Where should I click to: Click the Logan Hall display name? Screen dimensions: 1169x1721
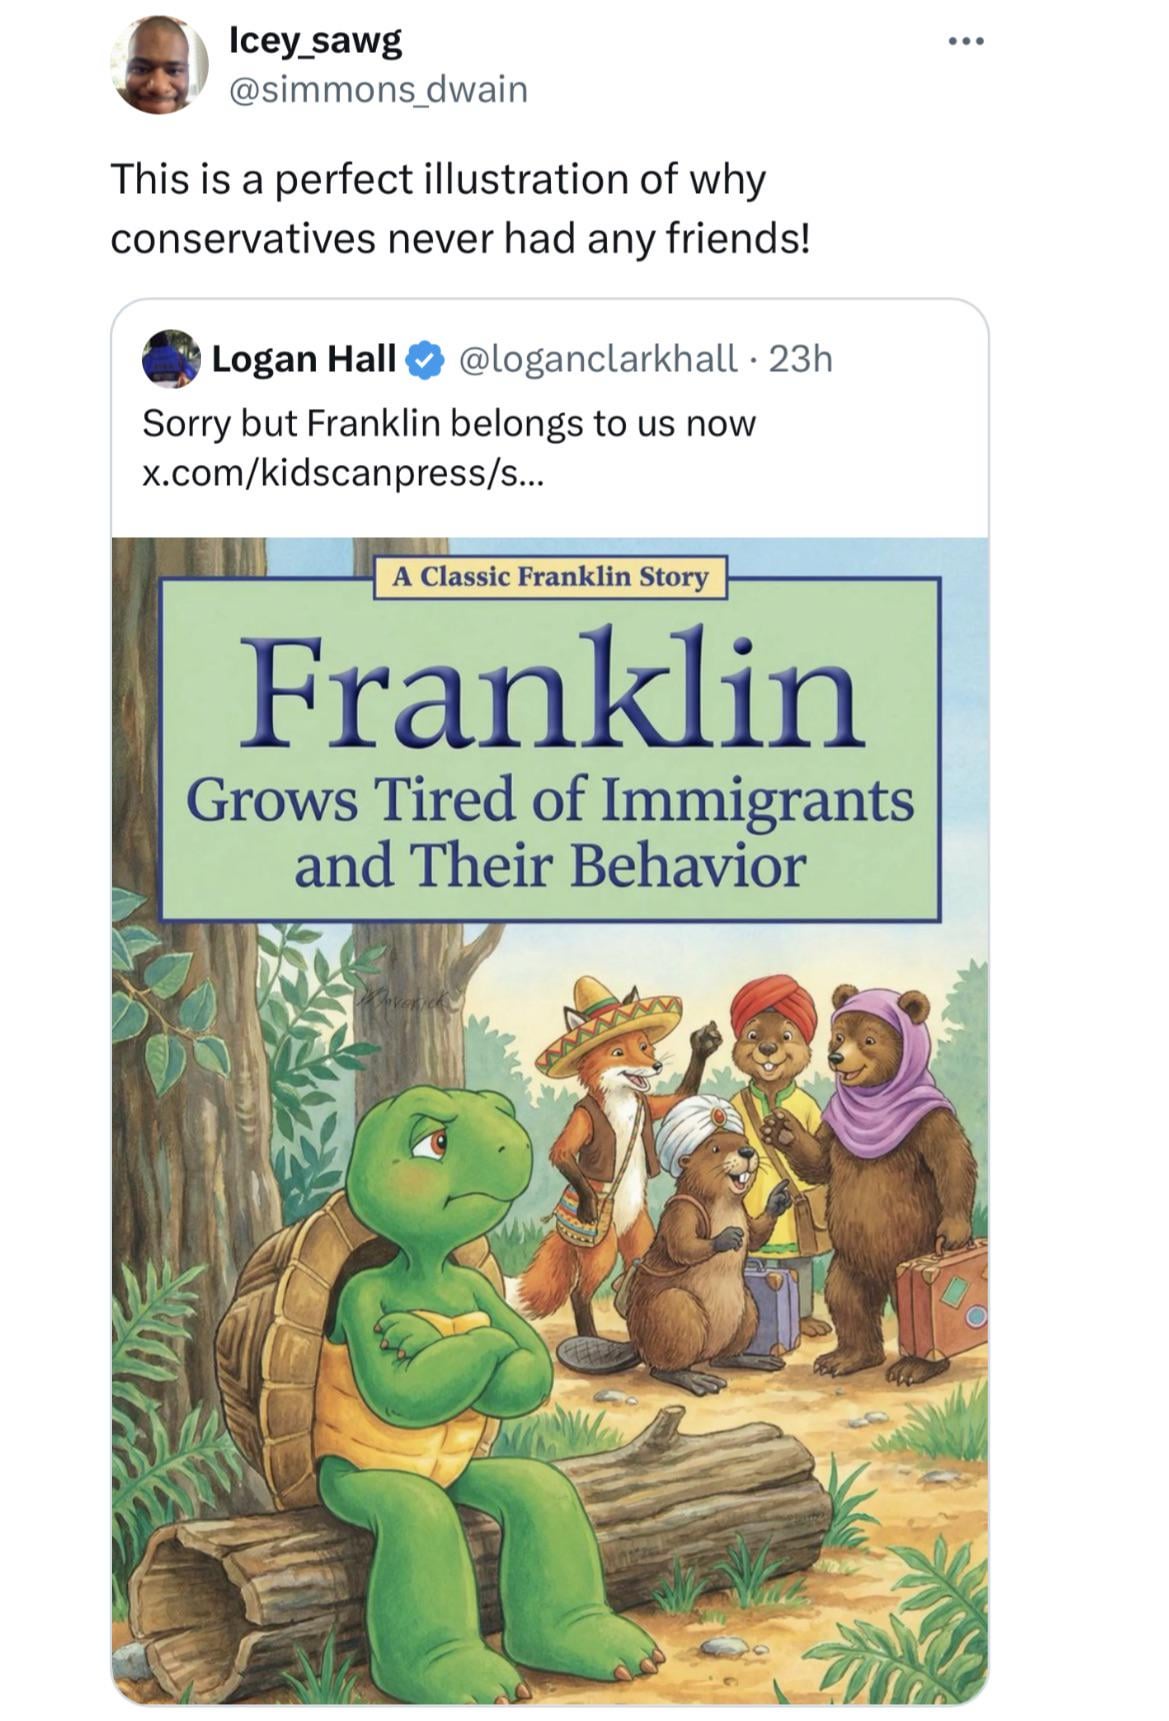coord(303,358)
